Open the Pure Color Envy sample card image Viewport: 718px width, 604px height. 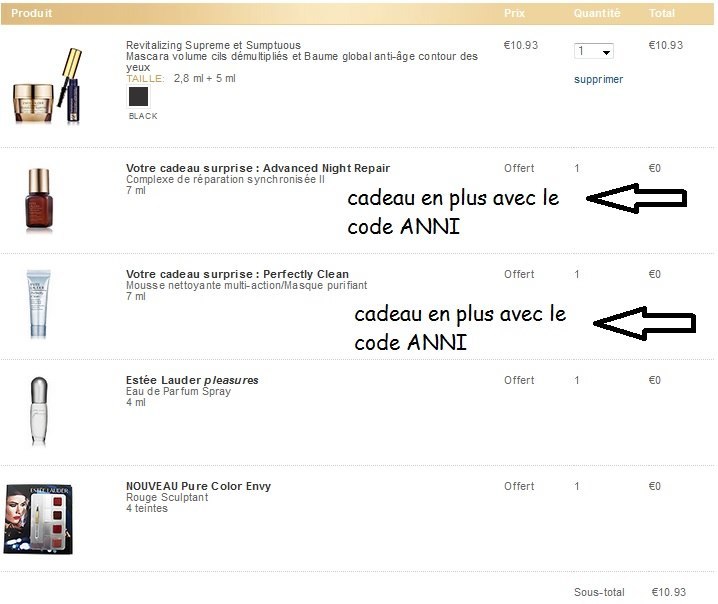[x=38, y=519]
